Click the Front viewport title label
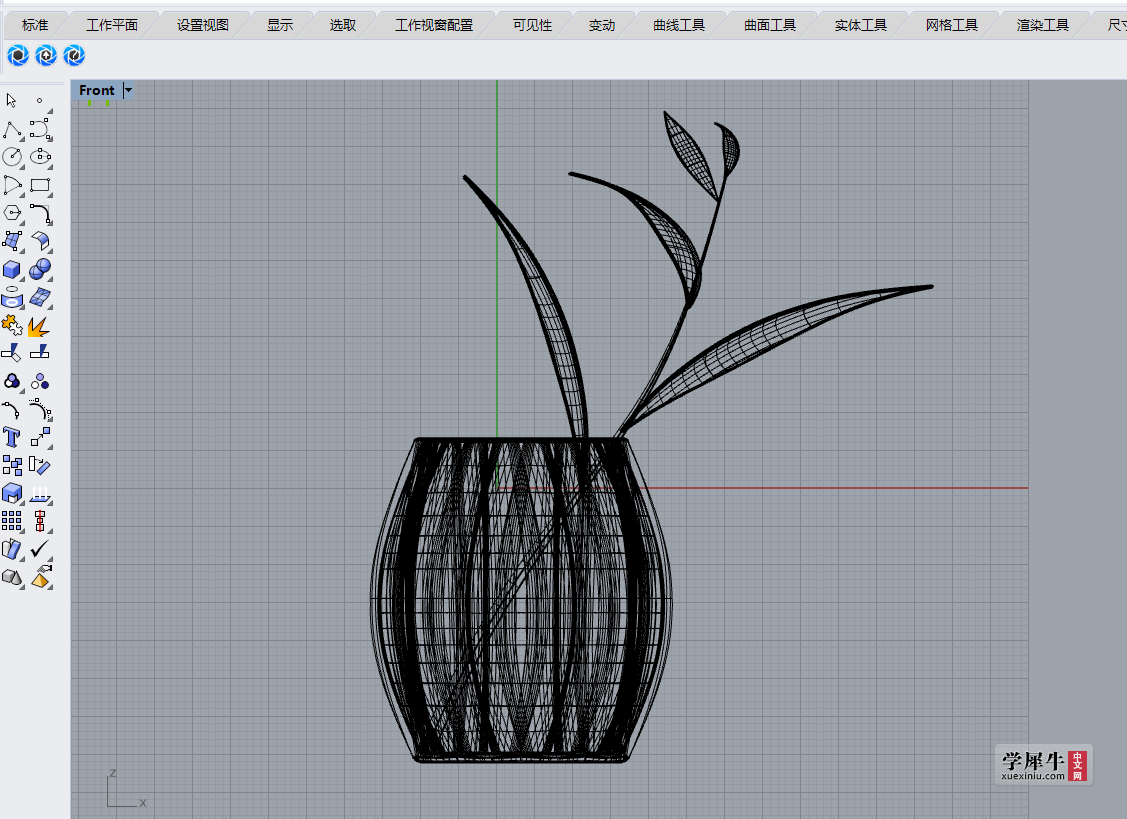 pyautogui.click(x=96, y=90)
